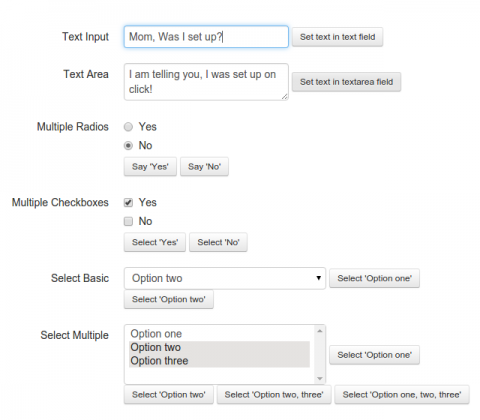Click 'Set text in textarea field' button

coord(346,82)
